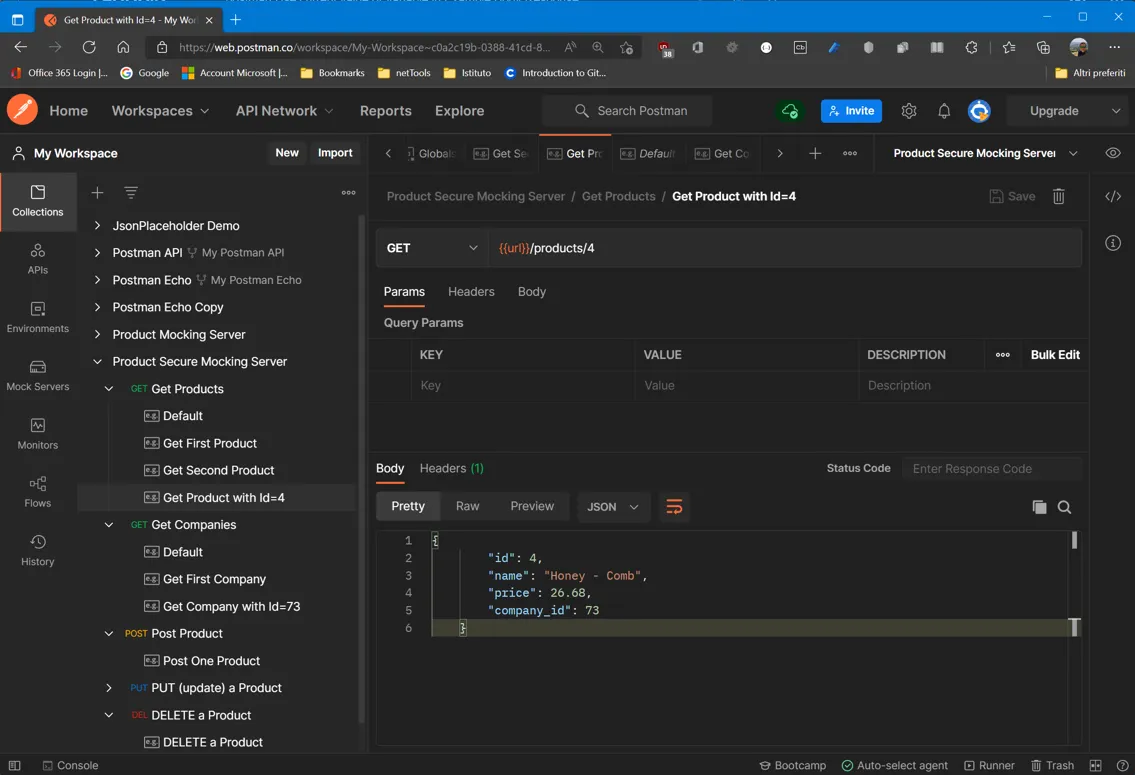Expand the Postman Echo Copy collection
This screenshot has width=1135, height=775.
(x=97, y=307)
